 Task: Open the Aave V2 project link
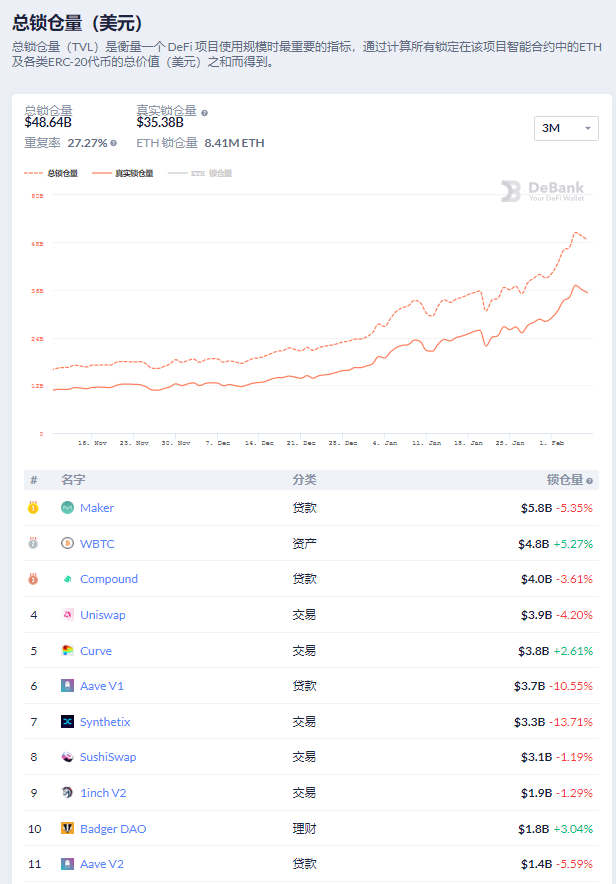(101, 864)
